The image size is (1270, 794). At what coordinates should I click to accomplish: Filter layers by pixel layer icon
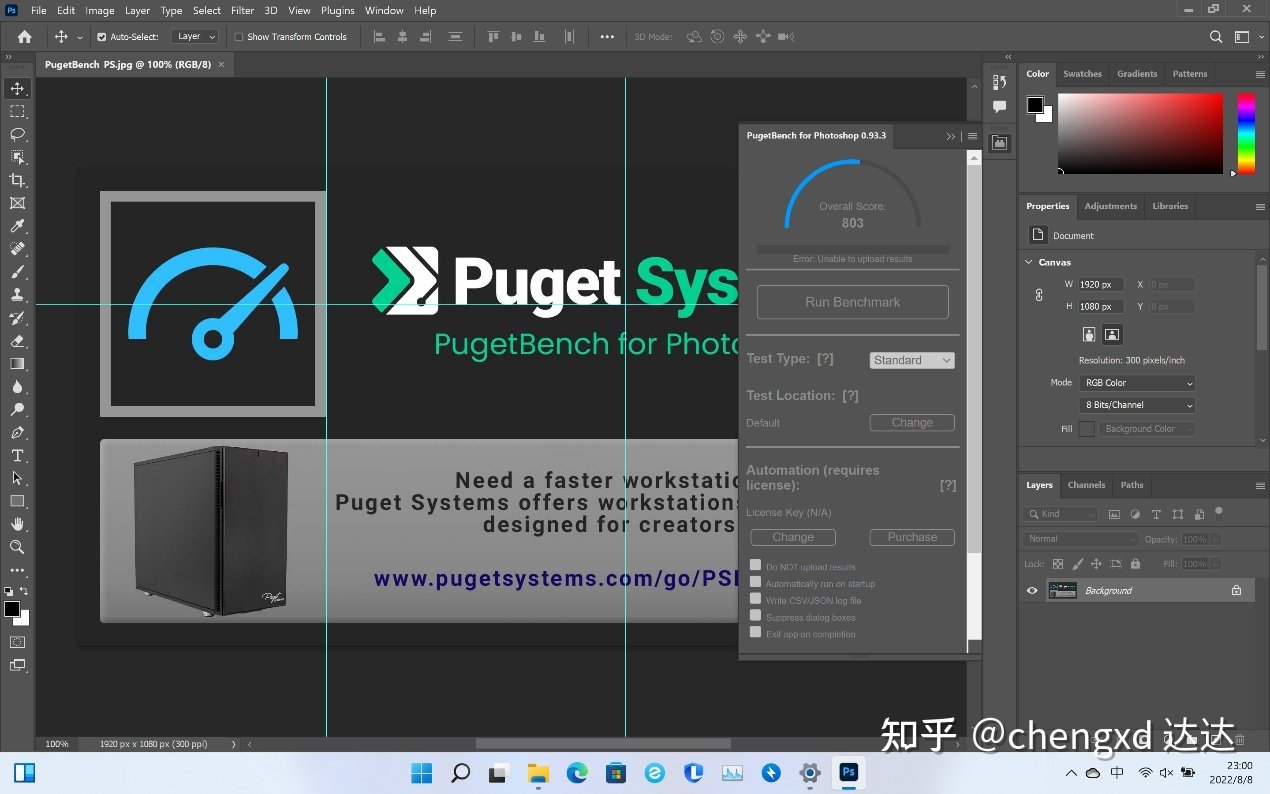pyautogui.click(x=1114, y=514)
